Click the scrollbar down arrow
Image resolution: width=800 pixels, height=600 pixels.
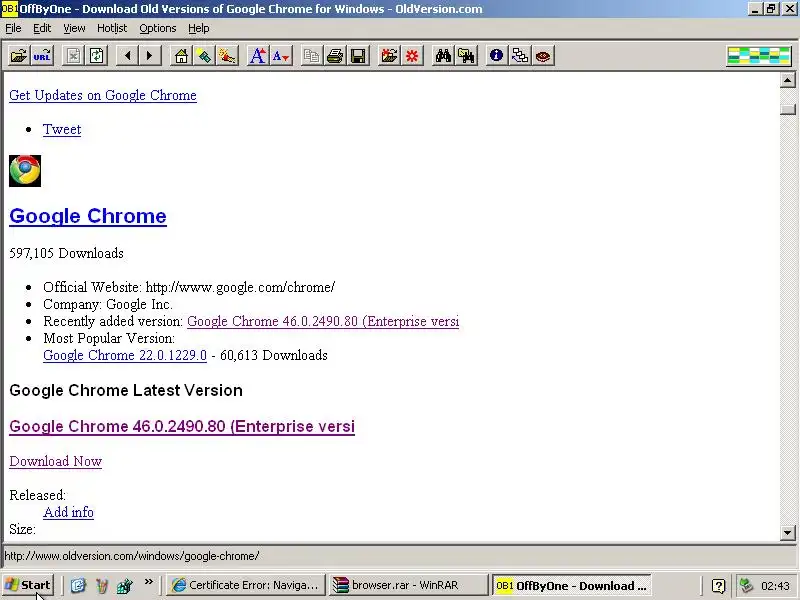(x=788, y=533)
